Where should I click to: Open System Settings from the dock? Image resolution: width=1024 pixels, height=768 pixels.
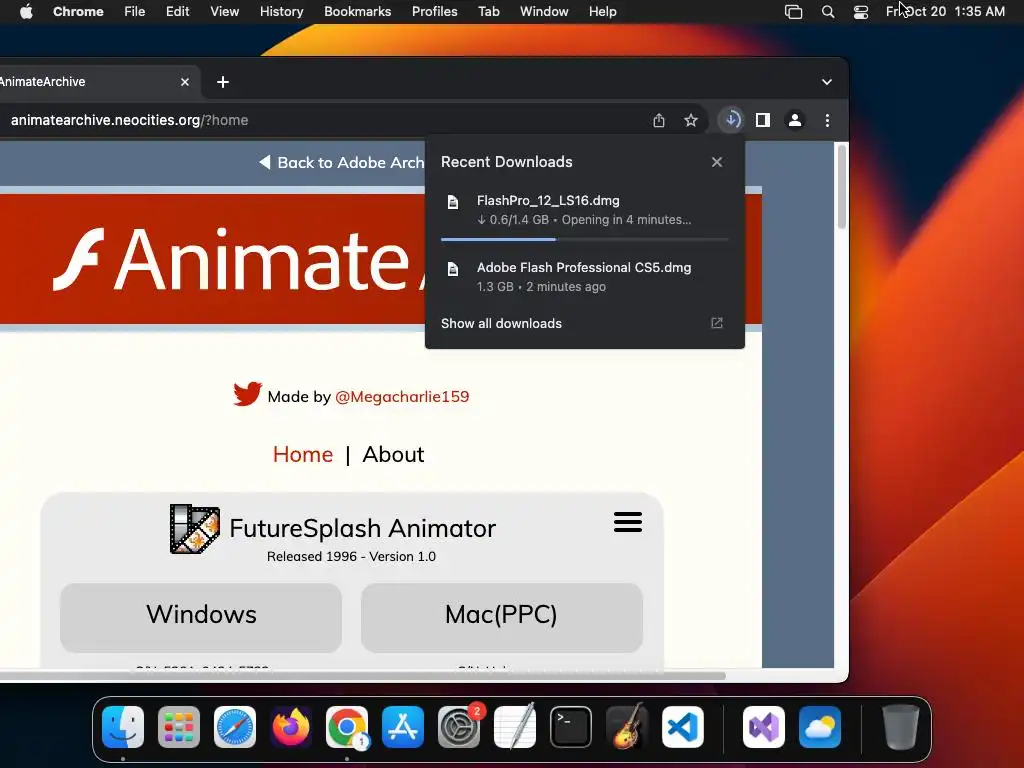pyautogui.click(x=458, y=727)
